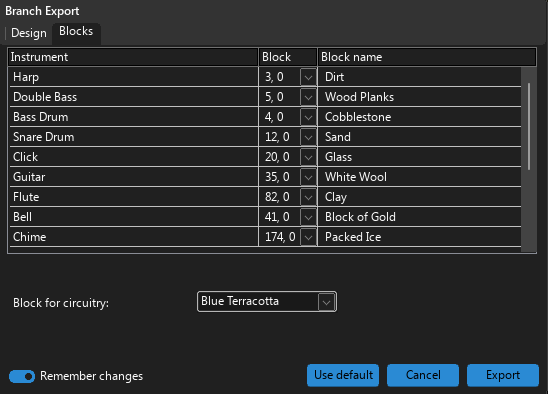Select the Flute instrument cell
Viewport: 548px width, 394px height.
click(x=134, y=197)
